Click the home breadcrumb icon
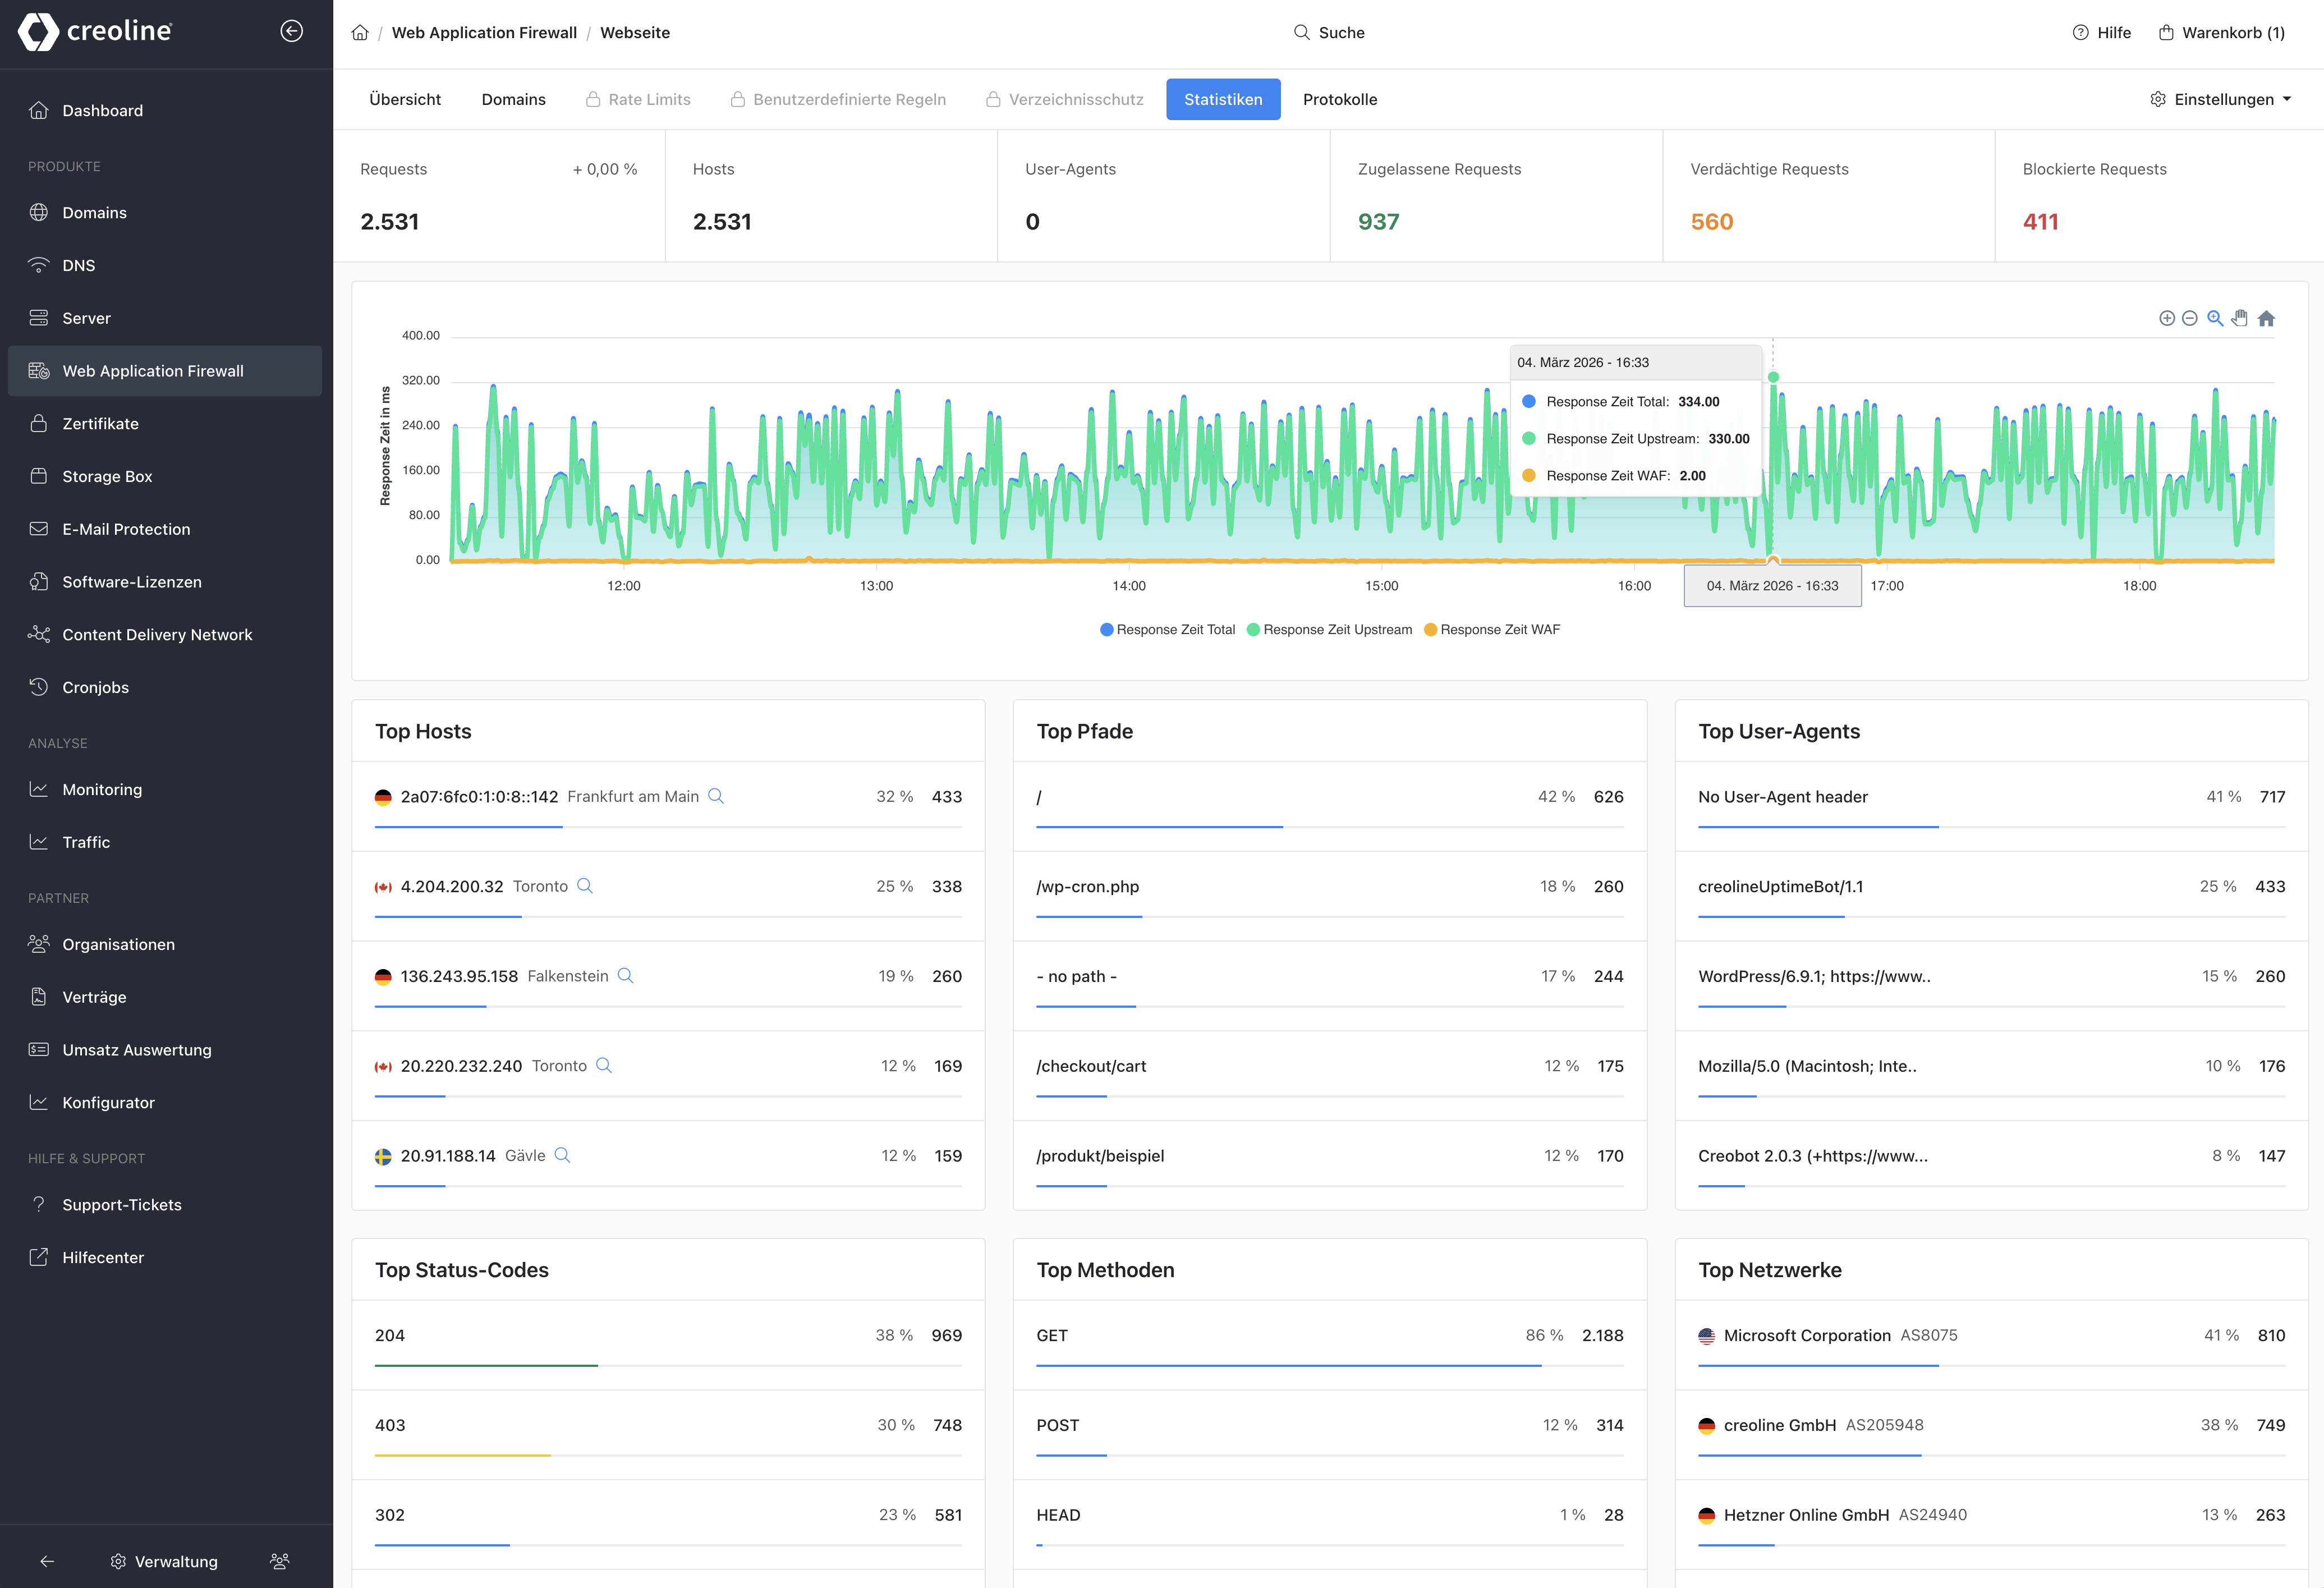Viewport: 2324px width, 1588px height. pos(360,33)
